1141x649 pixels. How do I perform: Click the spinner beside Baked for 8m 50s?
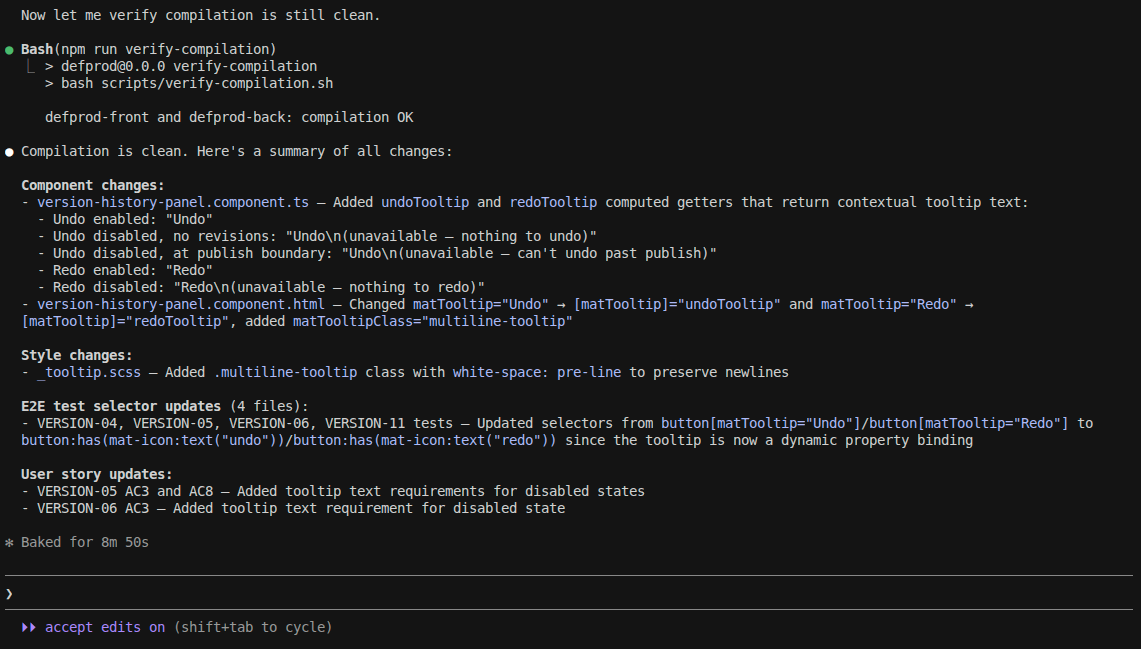9,541
